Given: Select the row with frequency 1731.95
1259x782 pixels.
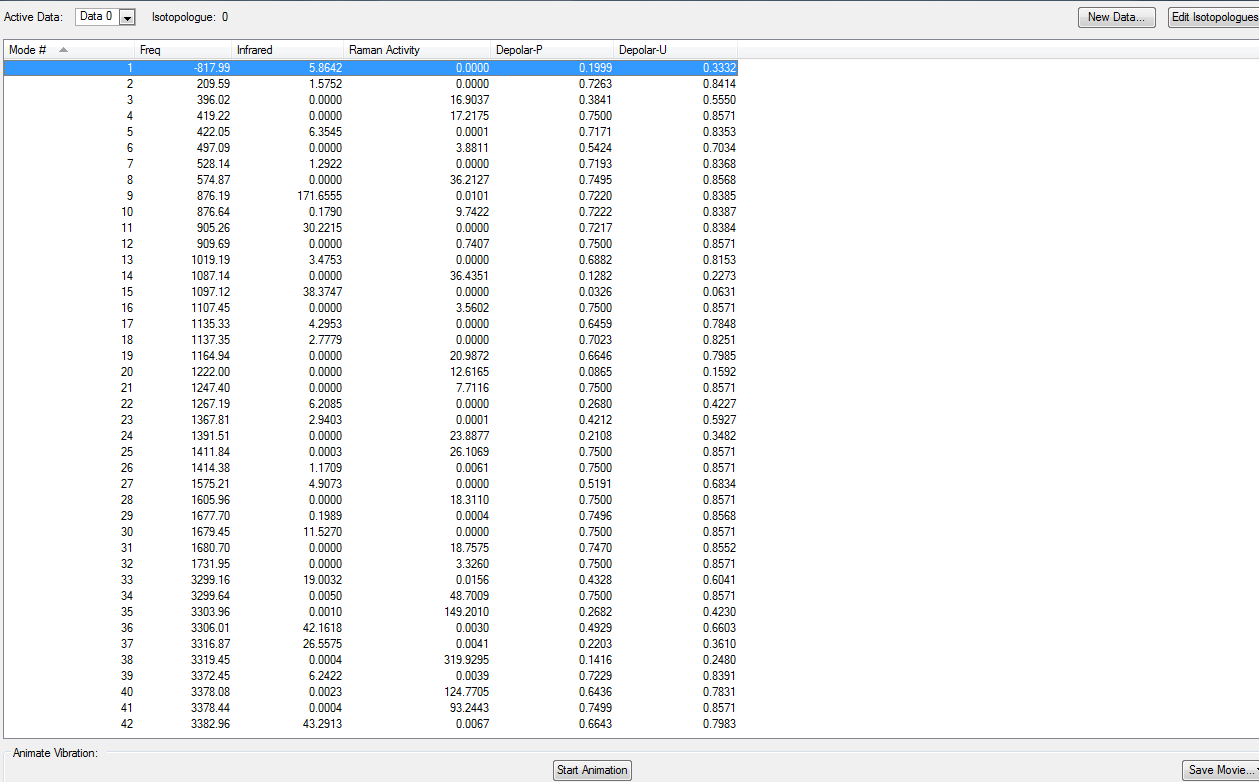Looking at the screenshot, I should (371, 564).
